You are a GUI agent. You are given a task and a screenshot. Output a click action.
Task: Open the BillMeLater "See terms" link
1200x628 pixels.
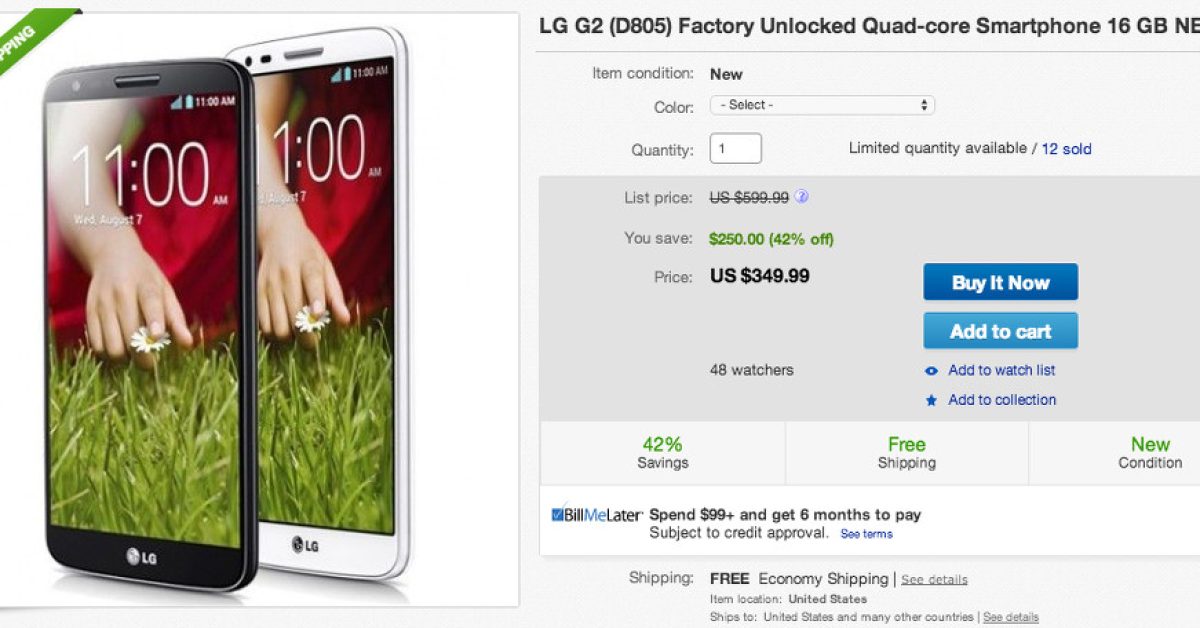(866, 534)
